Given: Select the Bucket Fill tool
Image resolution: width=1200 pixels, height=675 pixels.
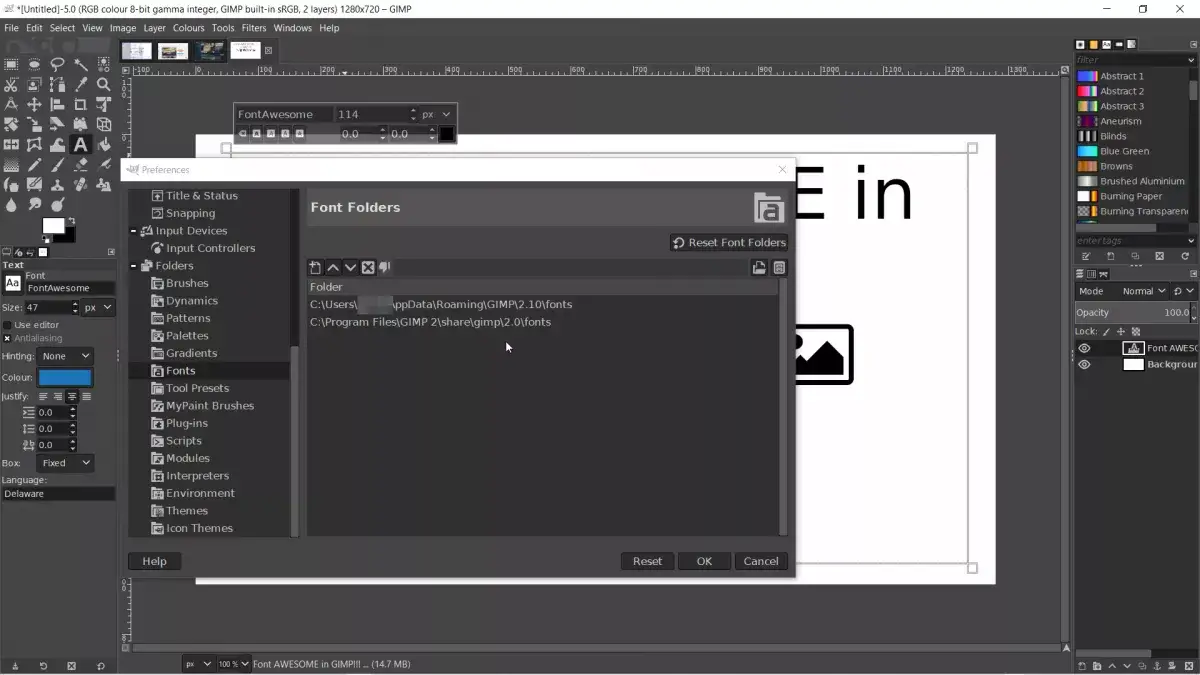Looking at the screenshot, I should tap(104, 145).
